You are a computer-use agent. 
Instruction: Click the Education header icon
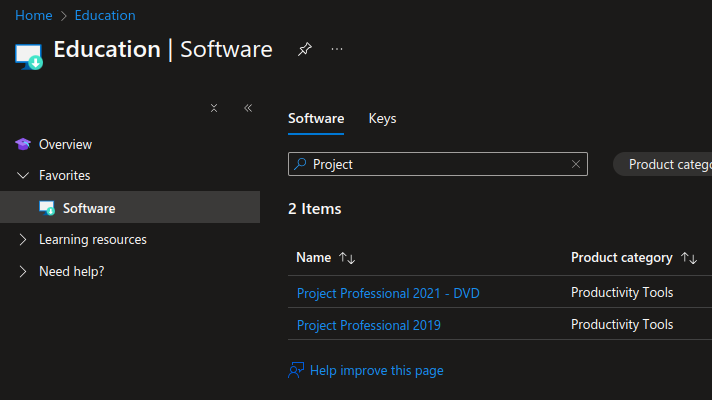(29, 55)
